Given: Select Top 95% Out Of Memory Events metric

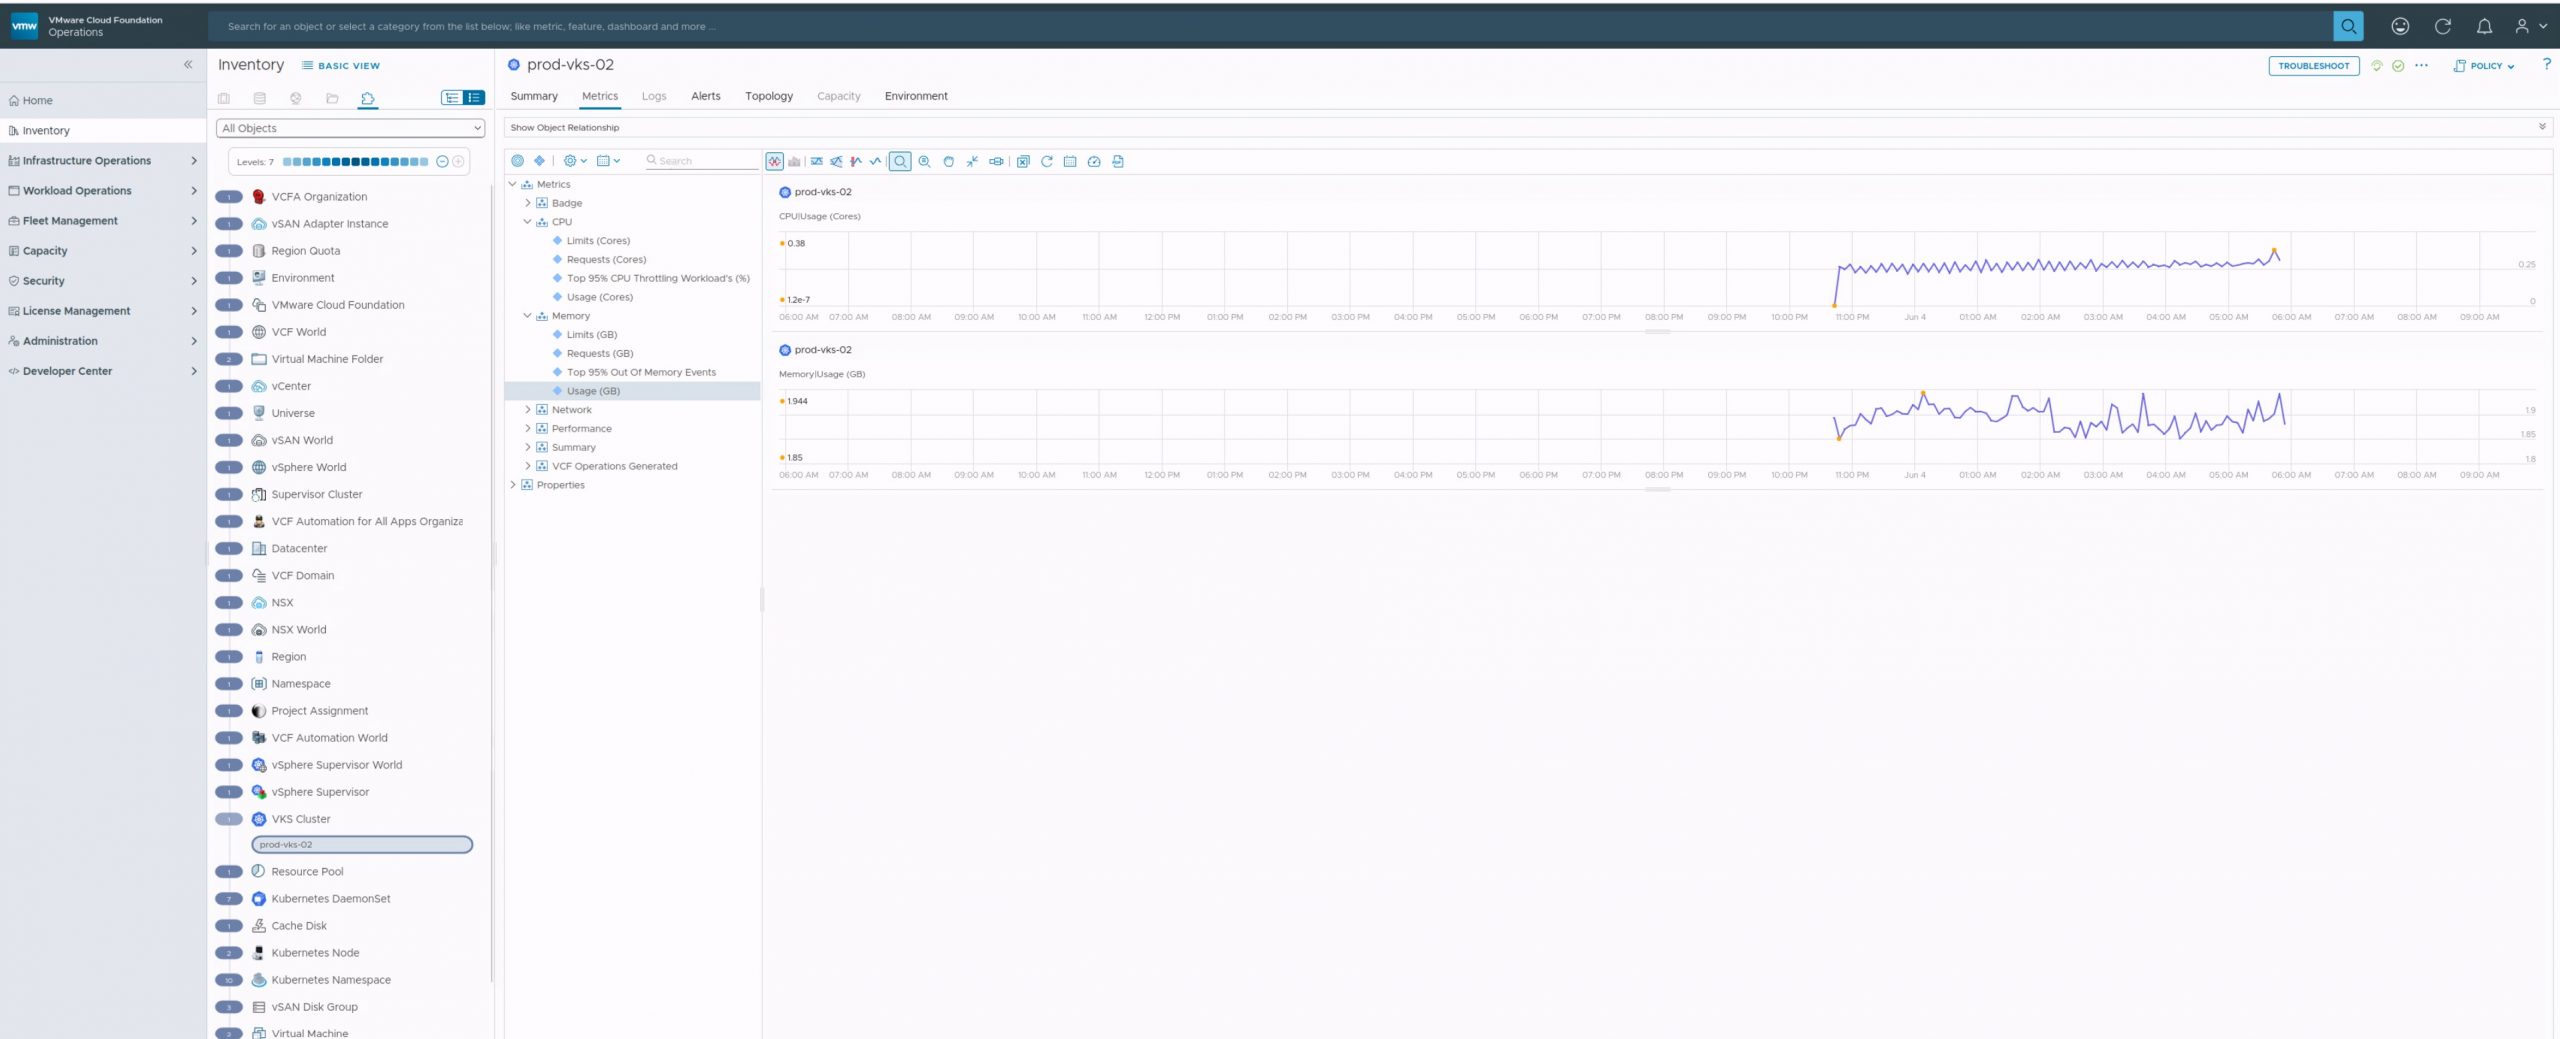Looking at the screenshot, I should coord(641,372).
